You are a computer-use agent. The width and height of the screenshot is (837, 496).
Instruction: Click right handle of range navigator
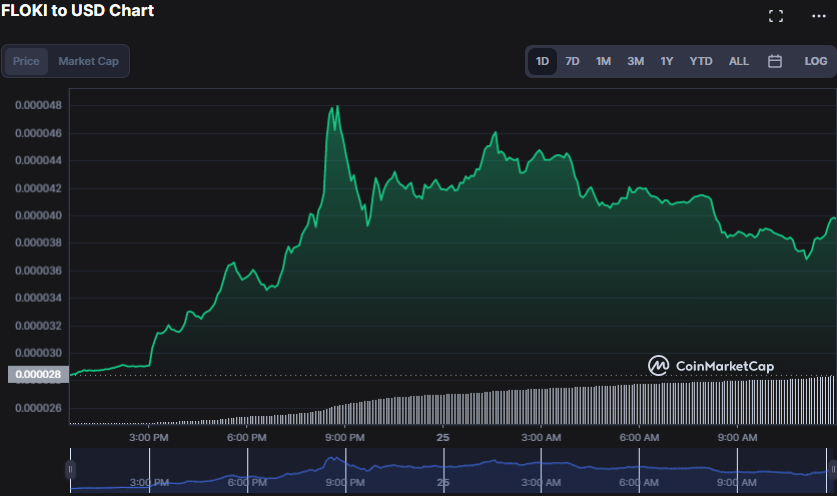pos(833,469)
